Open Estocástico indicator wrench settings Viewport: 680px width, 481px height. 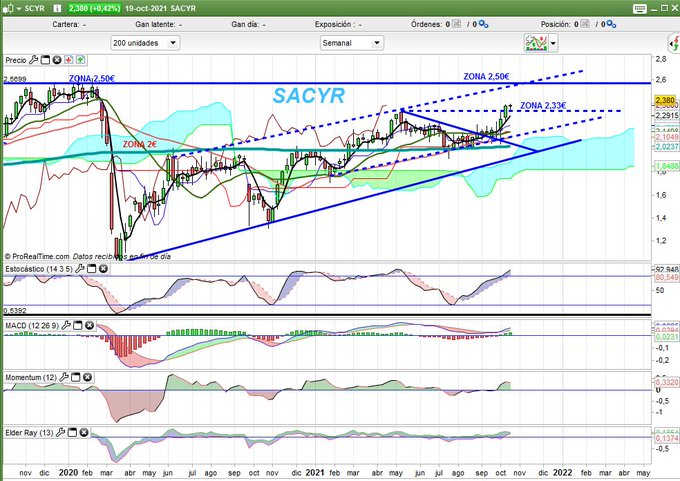(79, 269)
